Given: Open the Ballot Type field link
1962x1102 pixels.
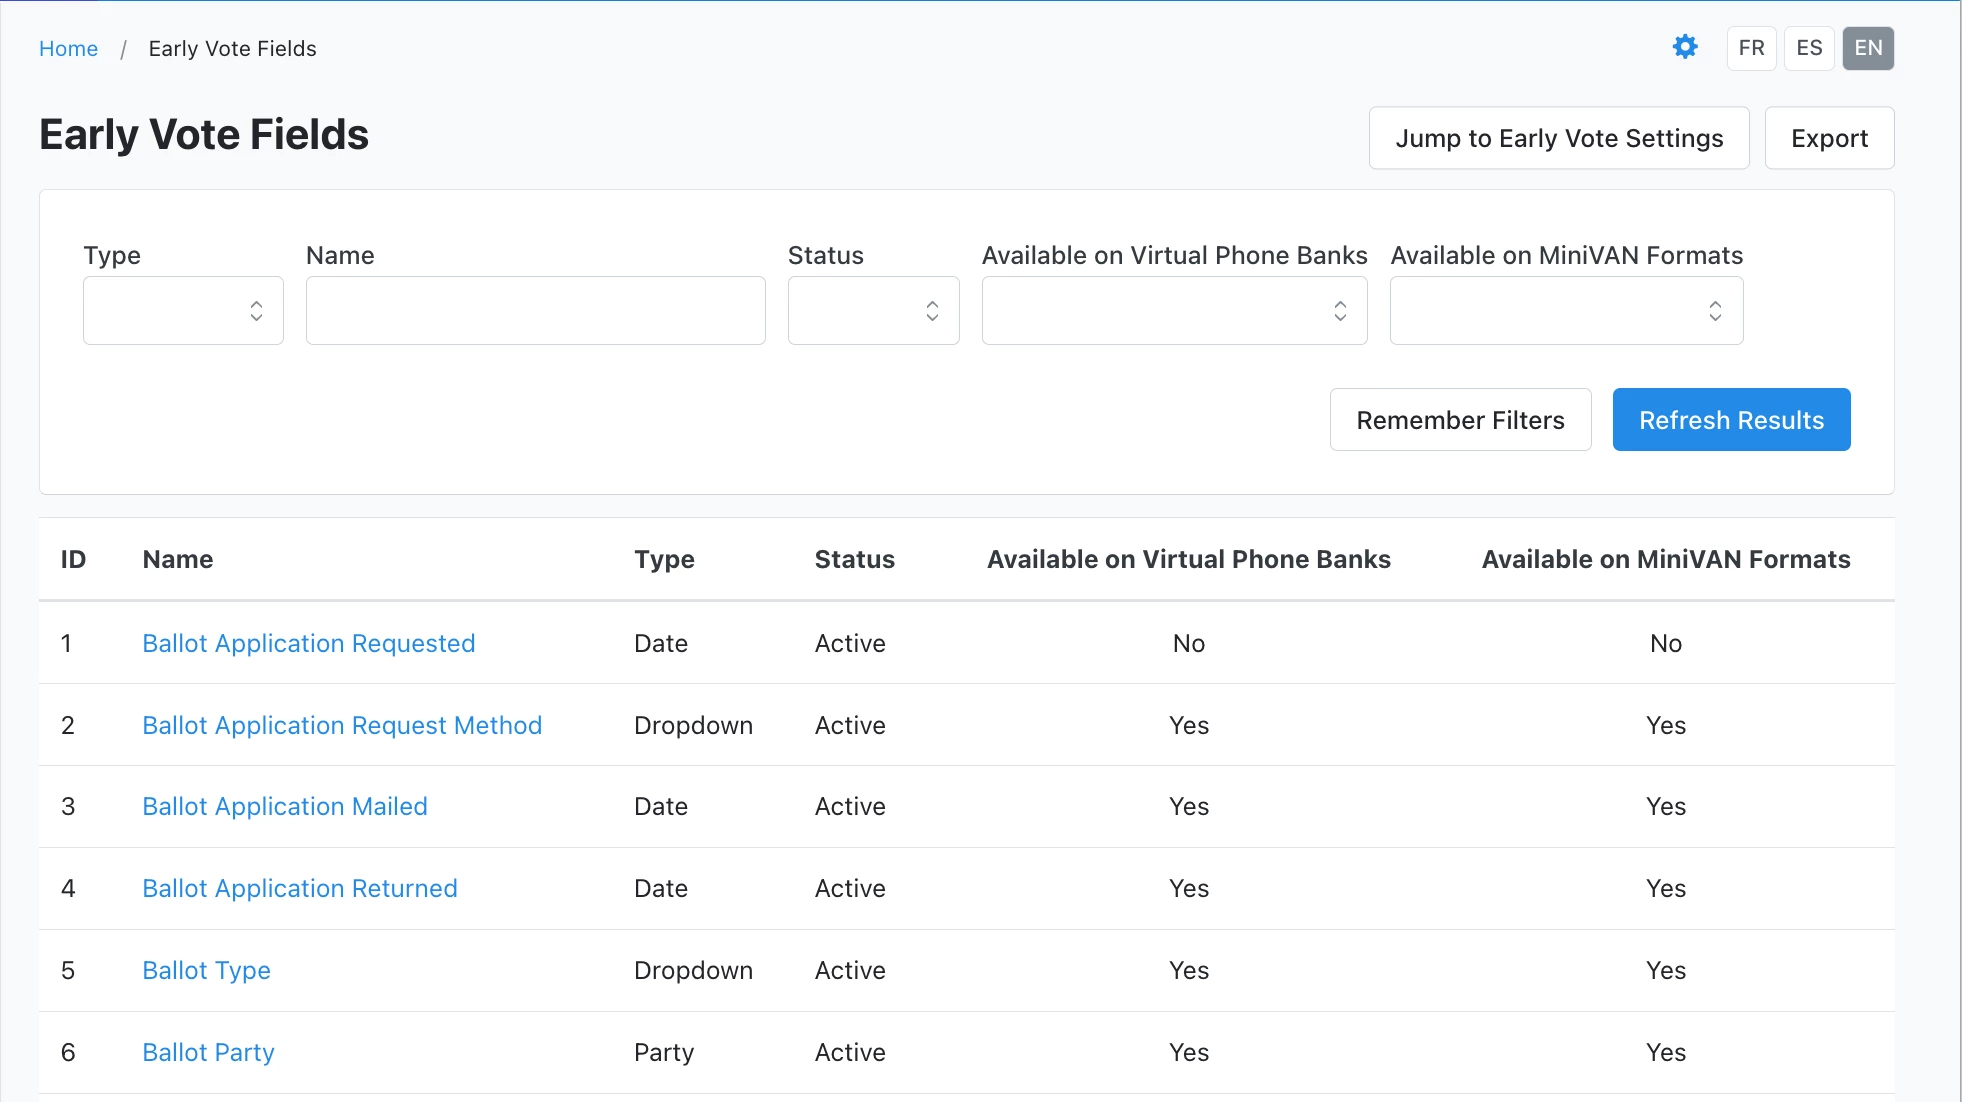Looking at the screenshot, I should tap(206, 970).
